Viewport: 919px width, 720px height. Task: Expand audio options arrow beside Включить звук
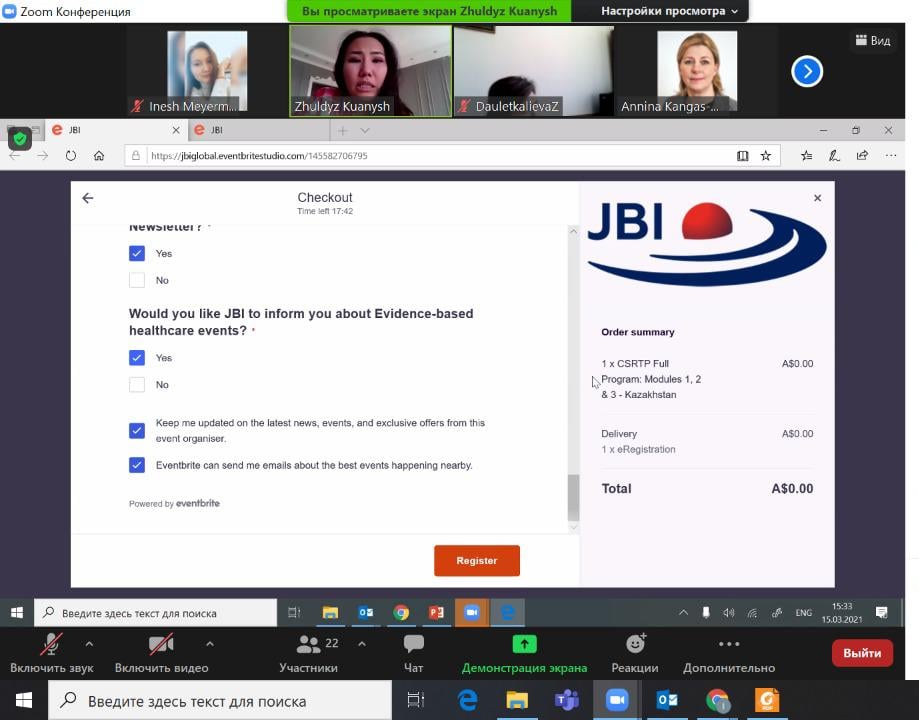point(89,644)
